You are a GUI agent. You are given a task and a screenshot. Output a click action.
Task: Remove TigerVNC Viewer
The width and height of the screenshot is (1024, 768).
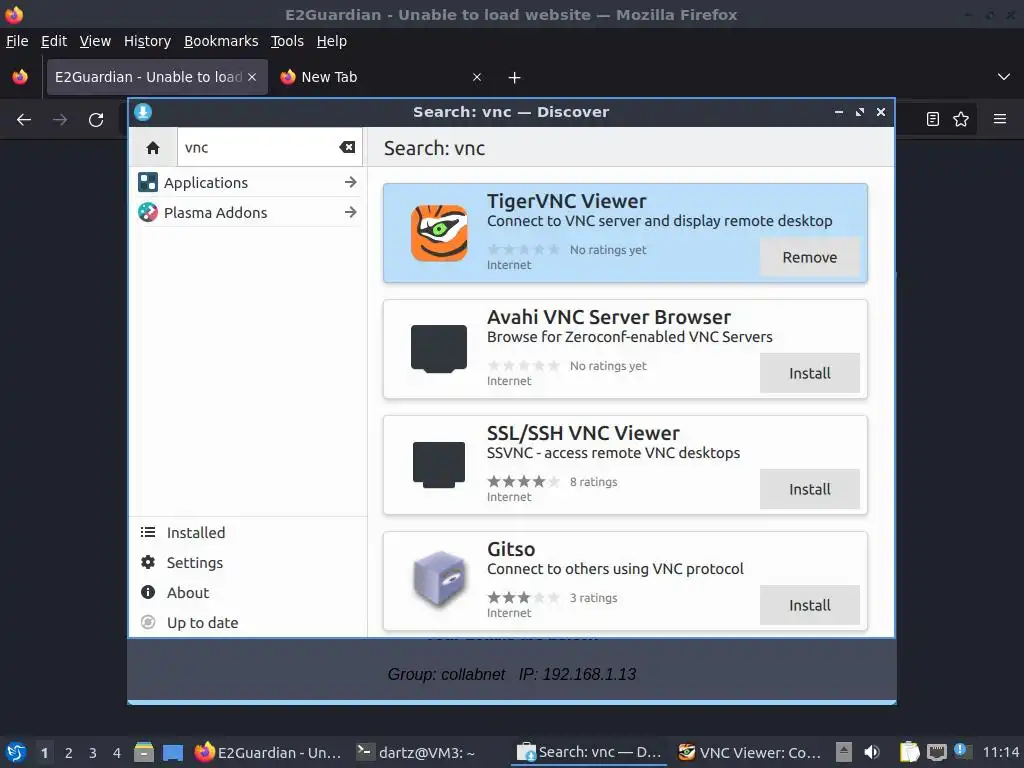pos(810,257)
